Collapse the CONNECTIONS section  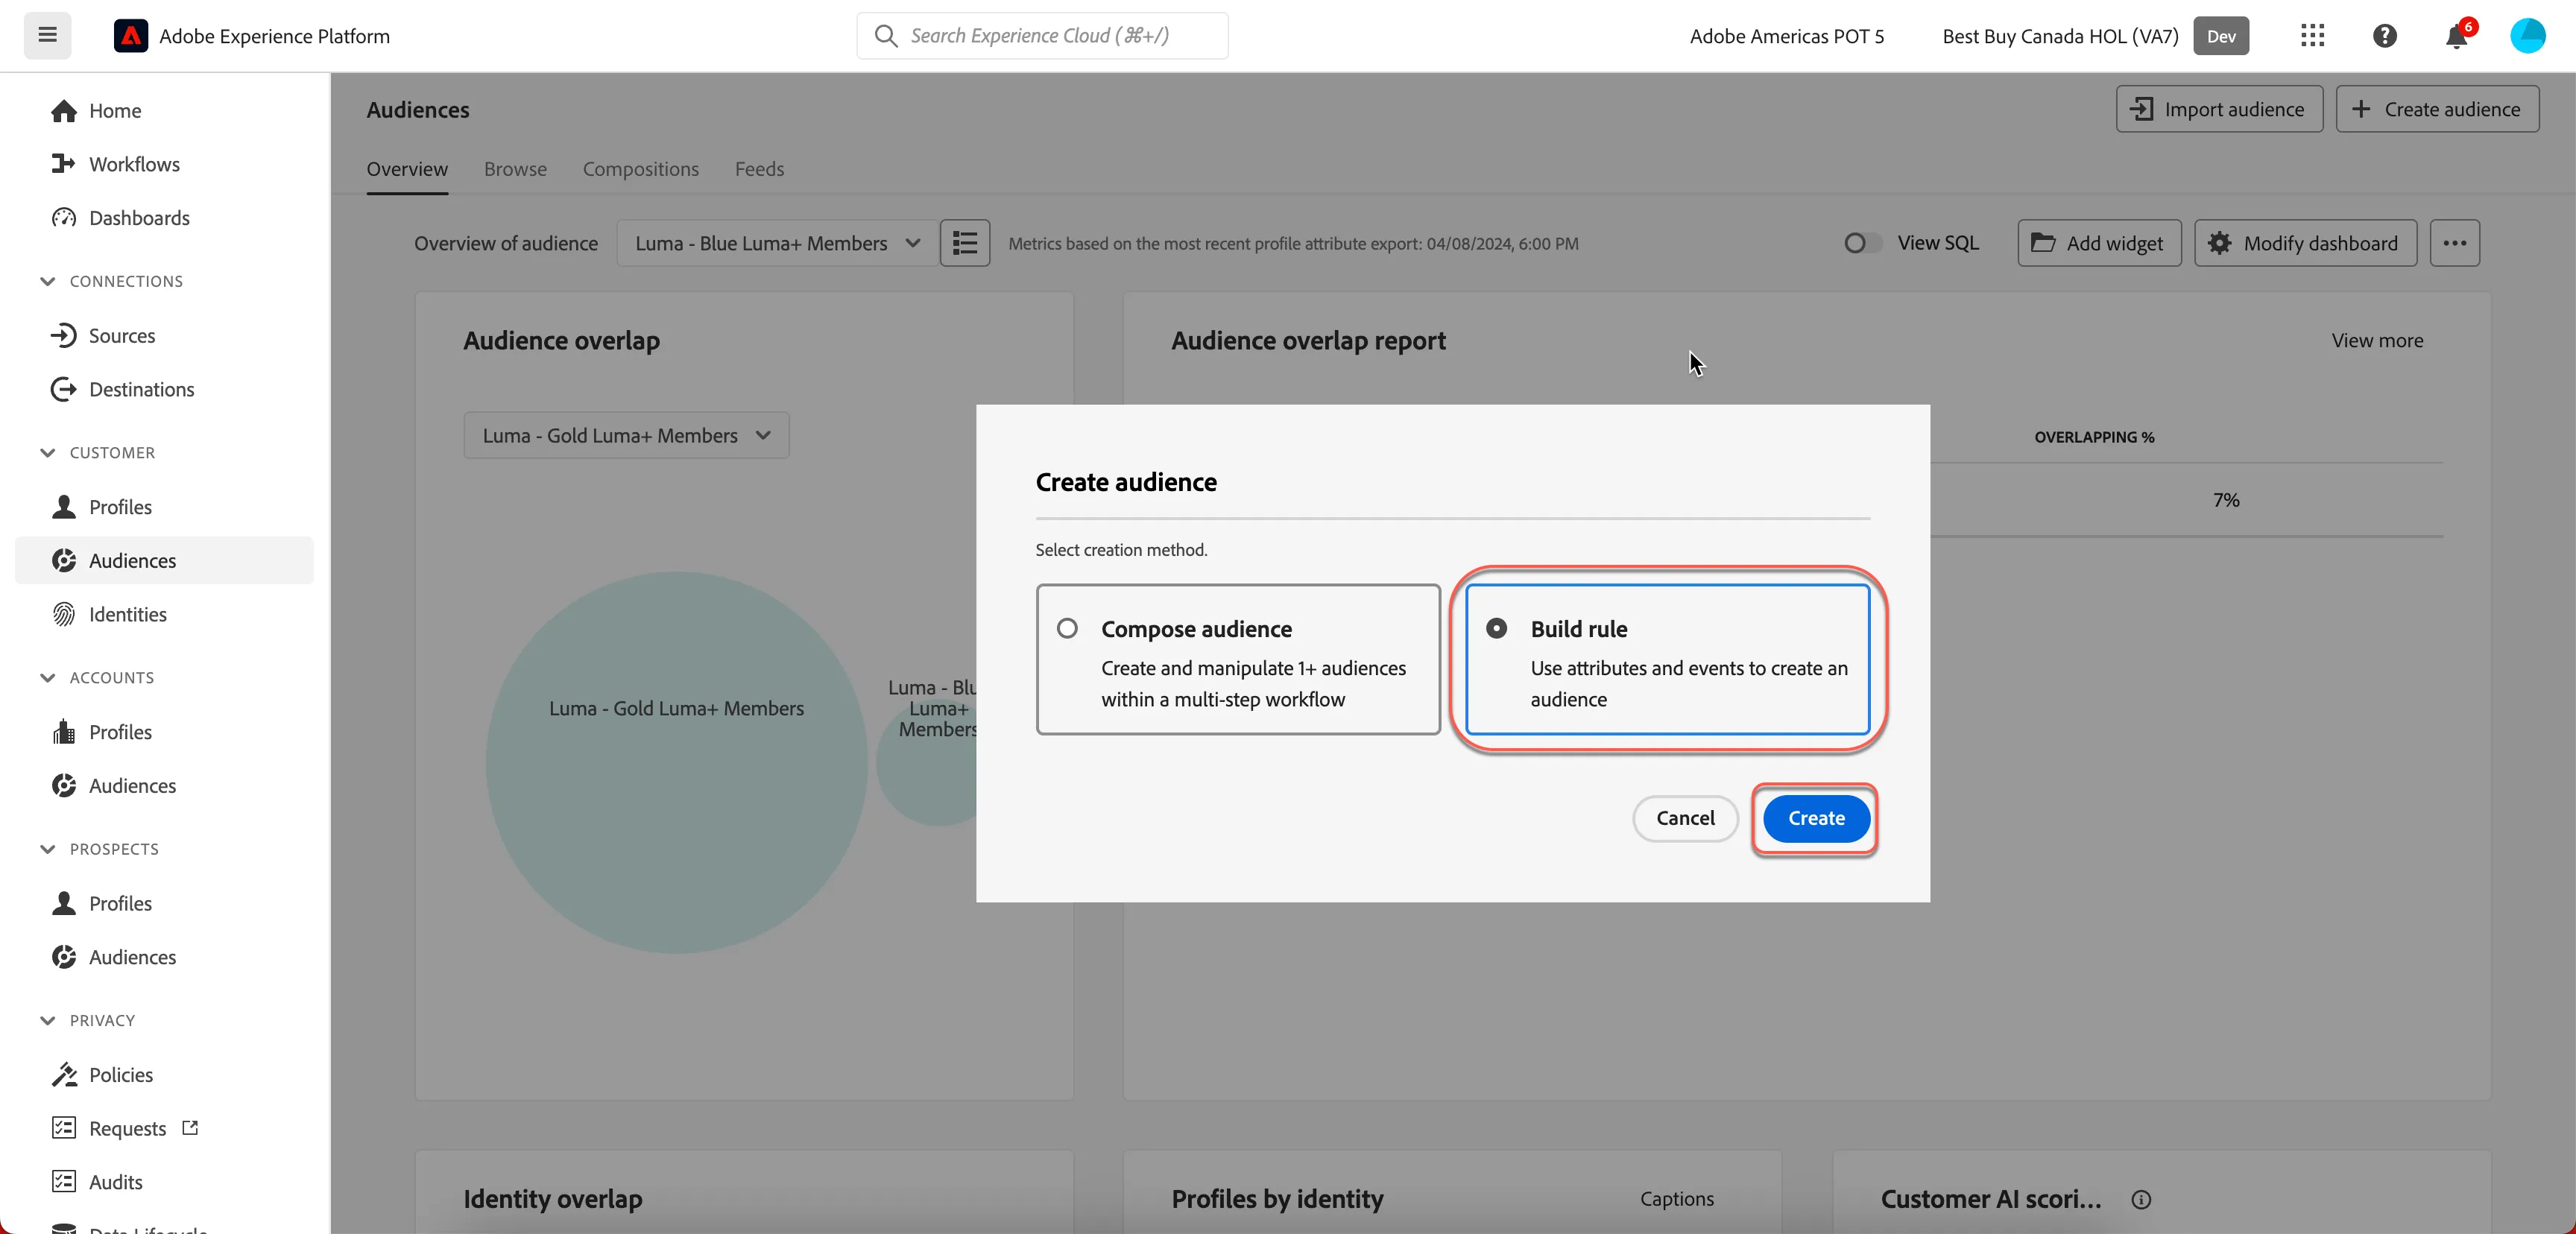47,281
